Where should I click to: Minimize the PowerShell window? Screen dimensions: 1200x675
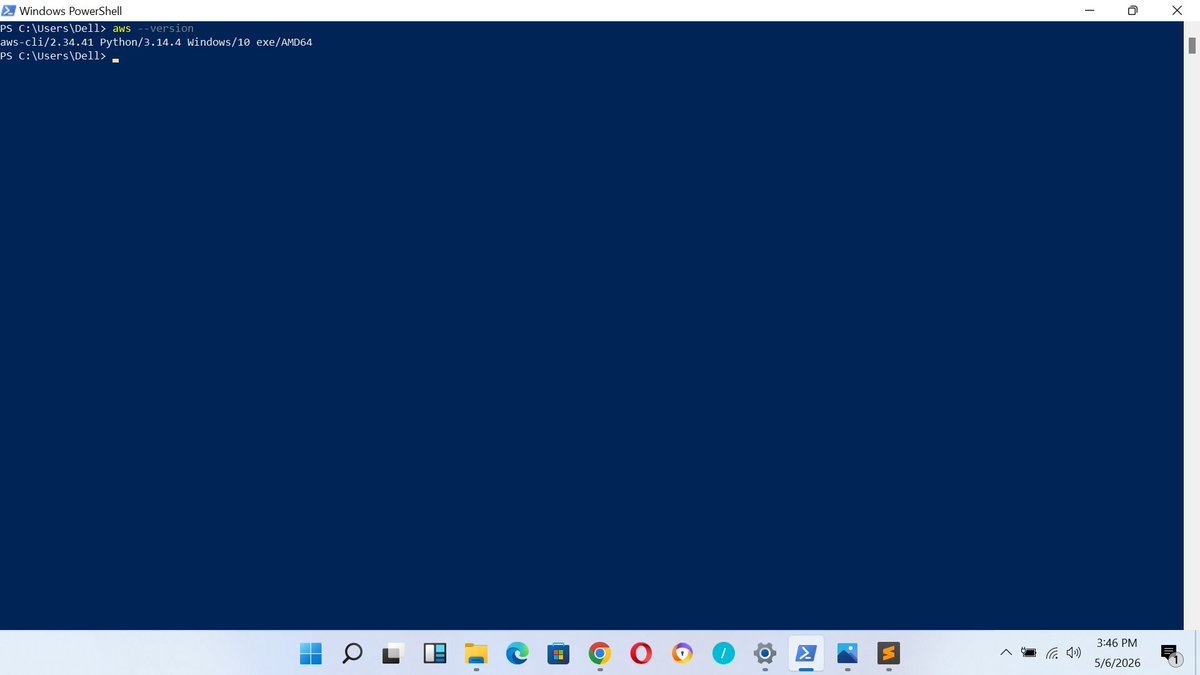(x=1089, y=10)
